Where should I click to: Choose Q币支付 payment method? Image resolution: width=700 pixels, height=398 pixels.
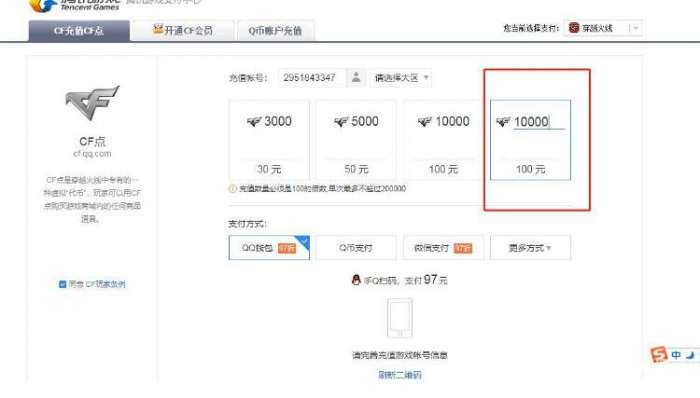356,248
